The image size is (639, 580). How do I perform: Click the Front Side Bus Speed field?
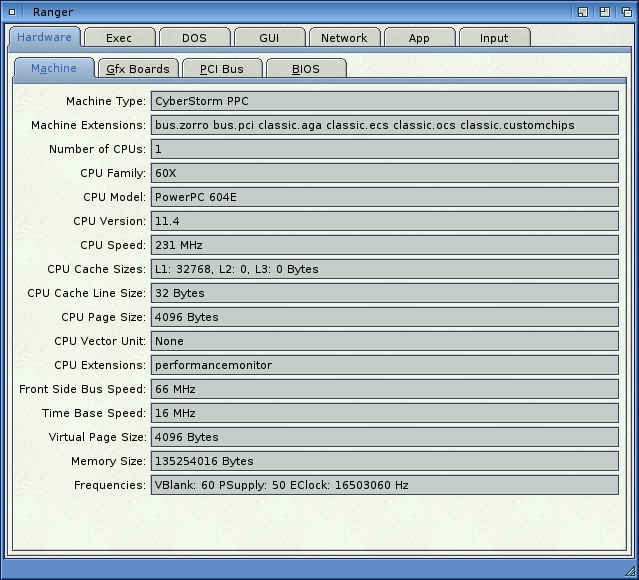[x=385, y=389]
